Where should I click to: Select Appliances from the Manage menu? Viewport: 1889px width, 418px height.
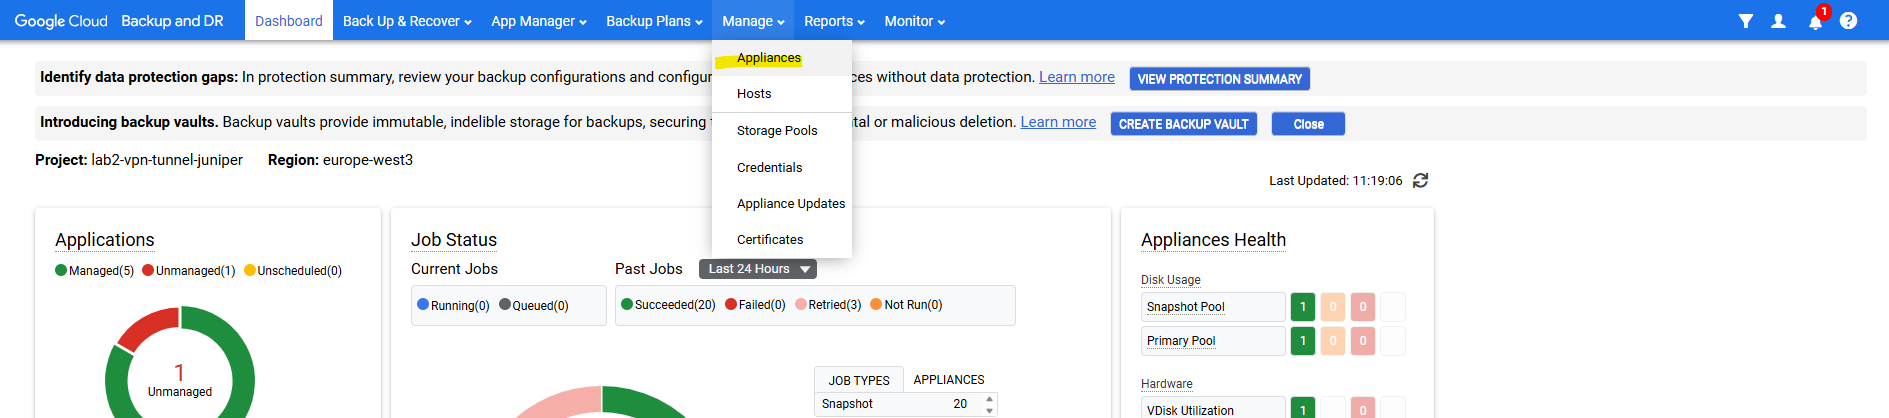(x=768, y=58)
